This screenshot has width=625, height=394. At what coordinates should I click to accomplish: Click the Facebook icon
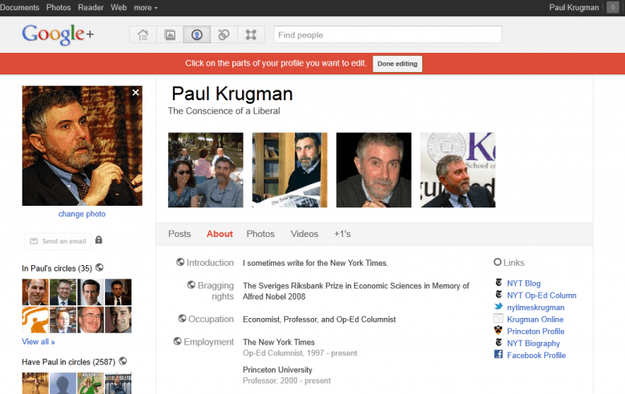pyautogui.click(x=498, y=354)
